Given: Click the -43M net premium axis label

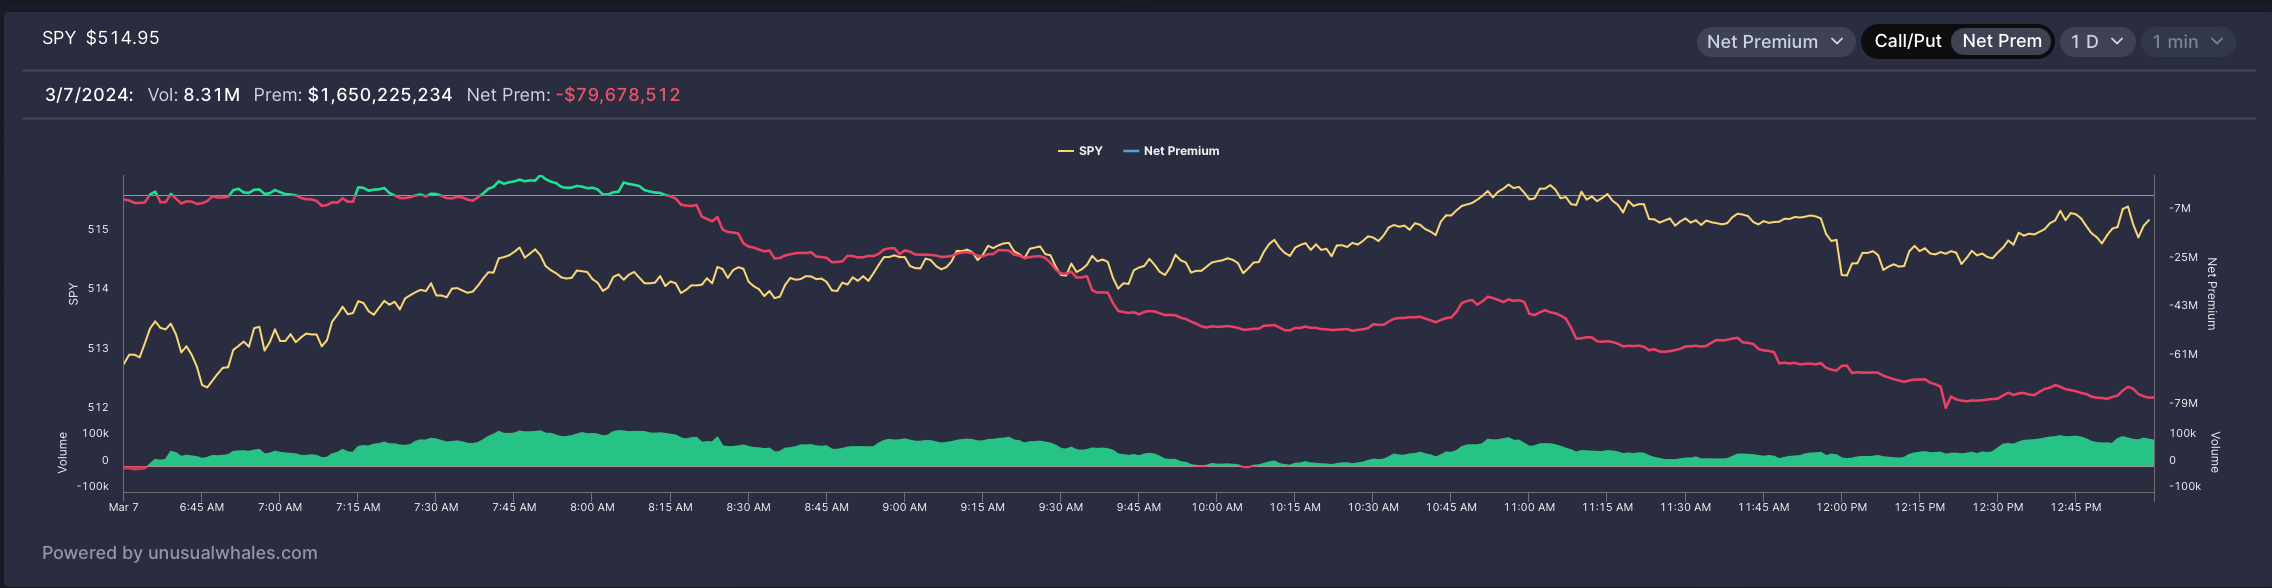Looking at the screenshot, I should [x=2183, y=305].
